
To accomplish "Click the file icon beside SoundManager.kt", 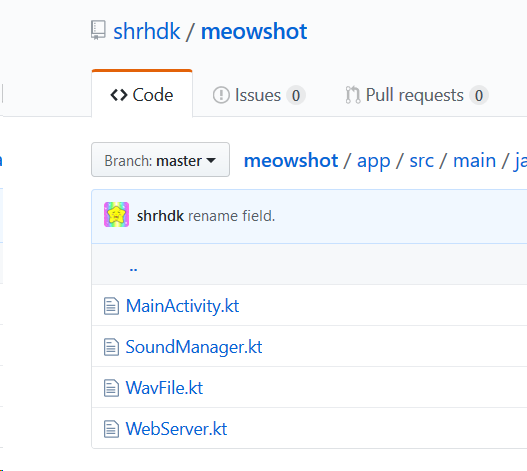I will tap(111, 347).
